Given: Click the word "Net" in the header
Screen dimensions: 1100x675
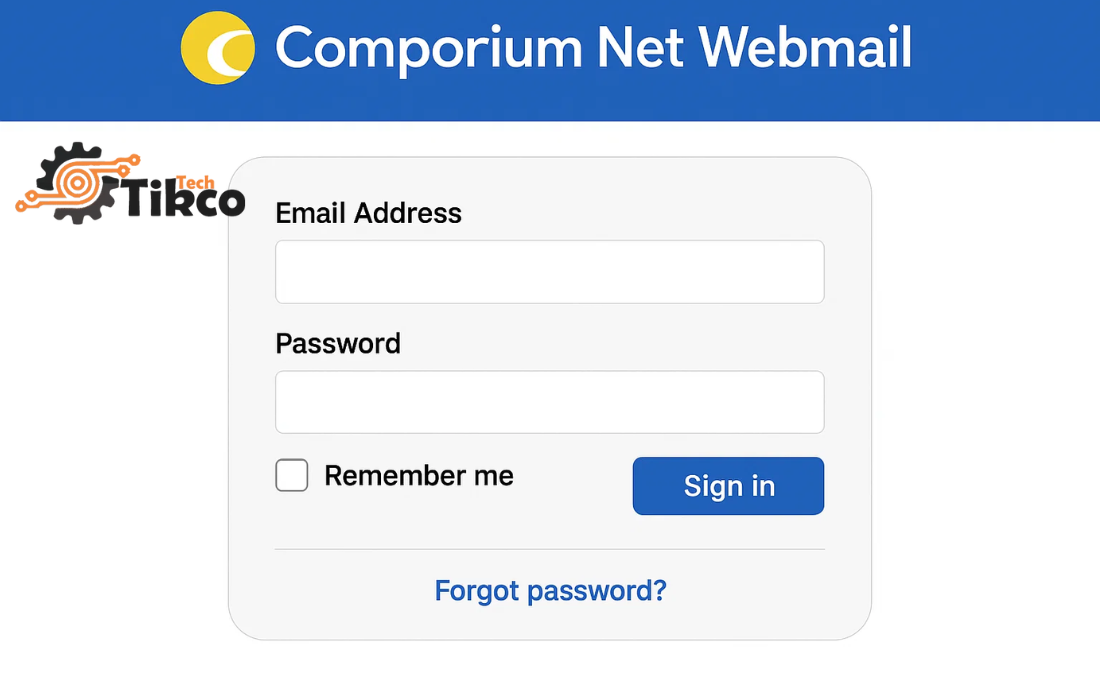Looking at the screenshot, I should coord(622,48).
